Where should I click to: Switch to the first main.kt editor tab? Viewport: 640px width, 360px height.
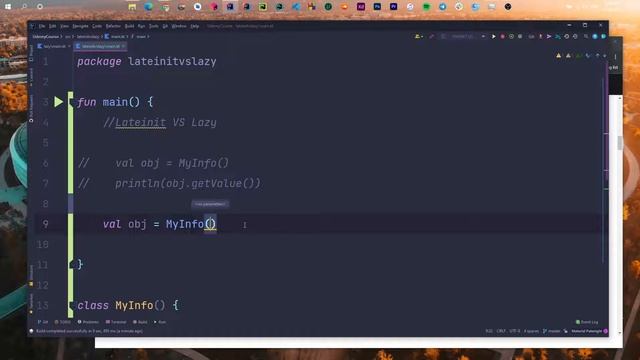pos(54,47)
